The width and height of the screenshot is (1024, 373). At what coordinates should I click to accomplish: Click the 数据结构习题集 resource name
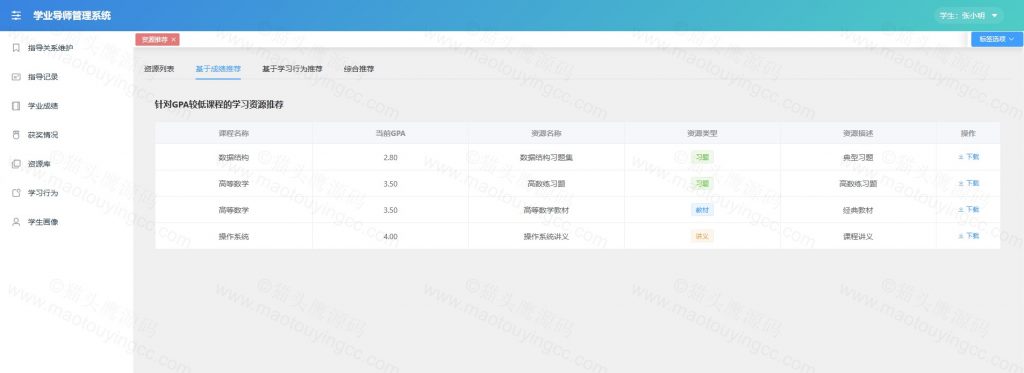(547, 157)
